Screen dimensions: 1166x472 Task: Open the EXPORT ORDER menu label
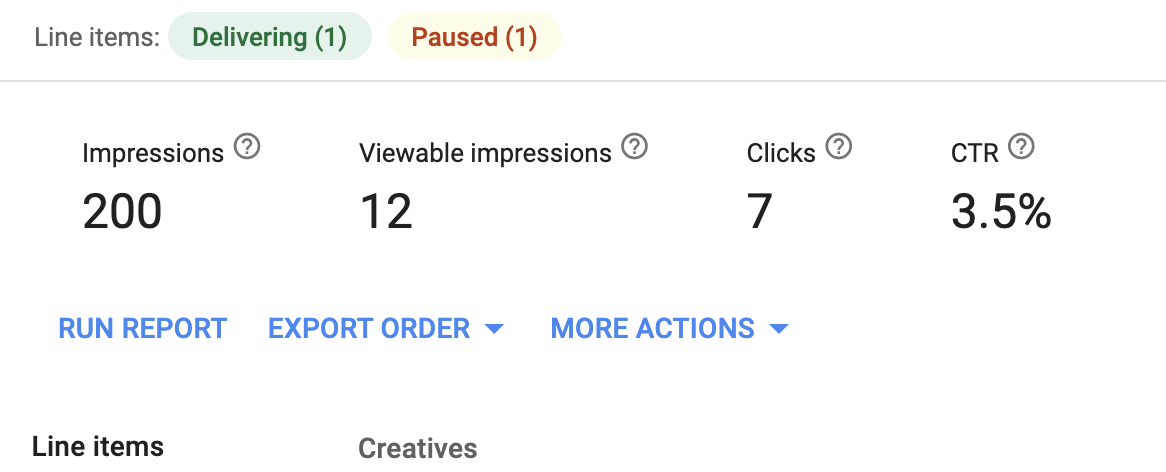pyautogui.click(x=369, y=329)
